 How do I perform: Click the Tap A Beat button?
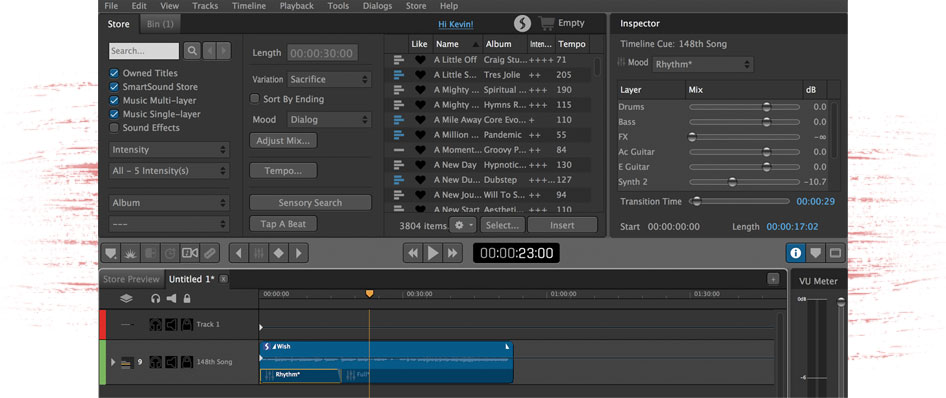283,224
